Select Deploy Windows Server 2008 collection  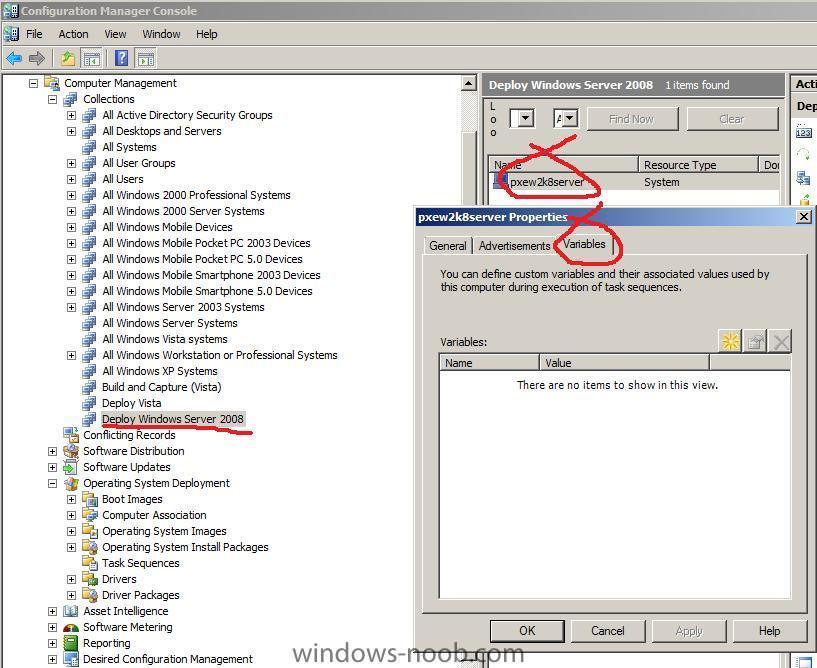(x=172, y=419)
